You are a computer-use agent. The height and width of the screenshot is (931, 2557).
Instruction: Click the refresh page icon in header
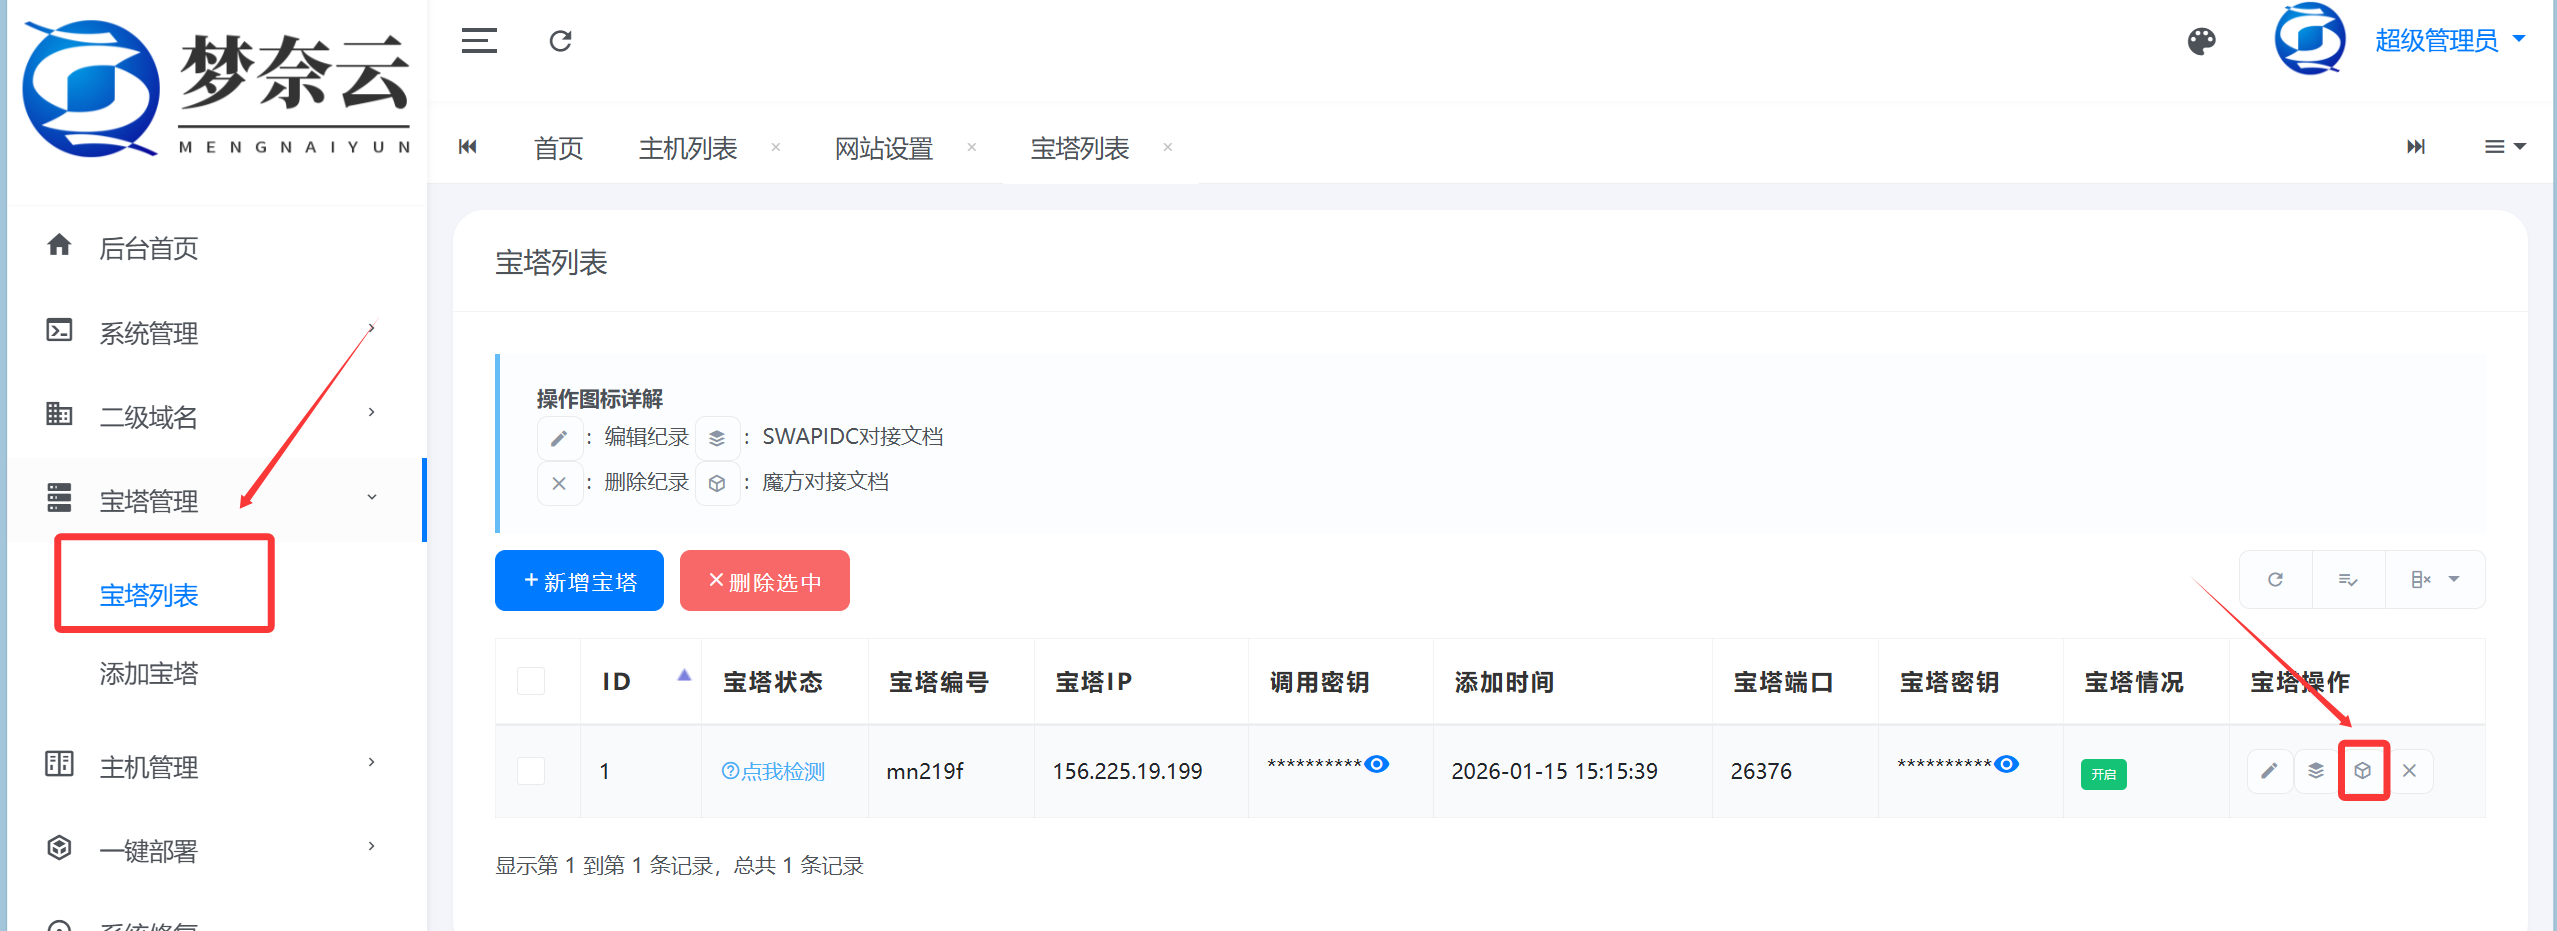(x=560, y=41)
